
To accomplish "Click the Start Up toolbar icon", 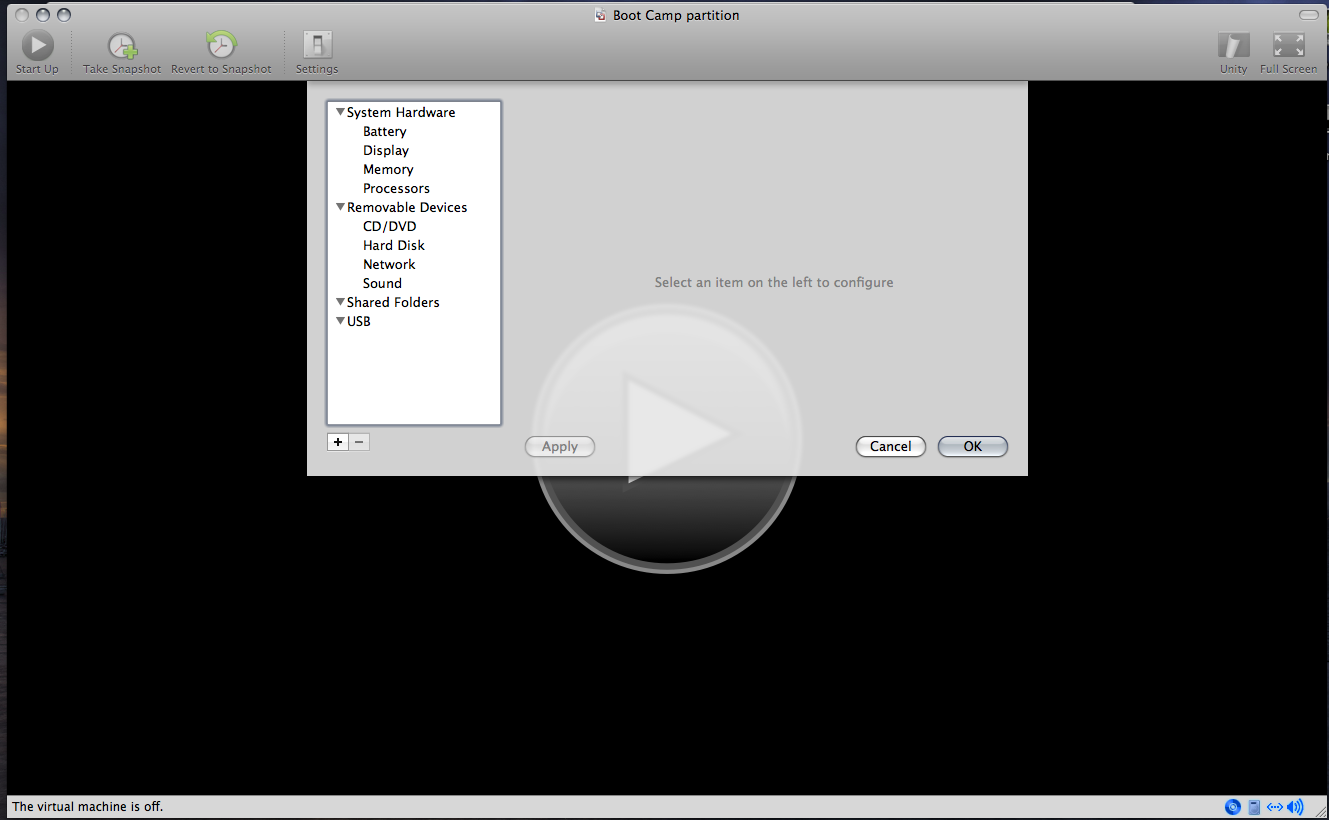I will click(x=37, y=46).
